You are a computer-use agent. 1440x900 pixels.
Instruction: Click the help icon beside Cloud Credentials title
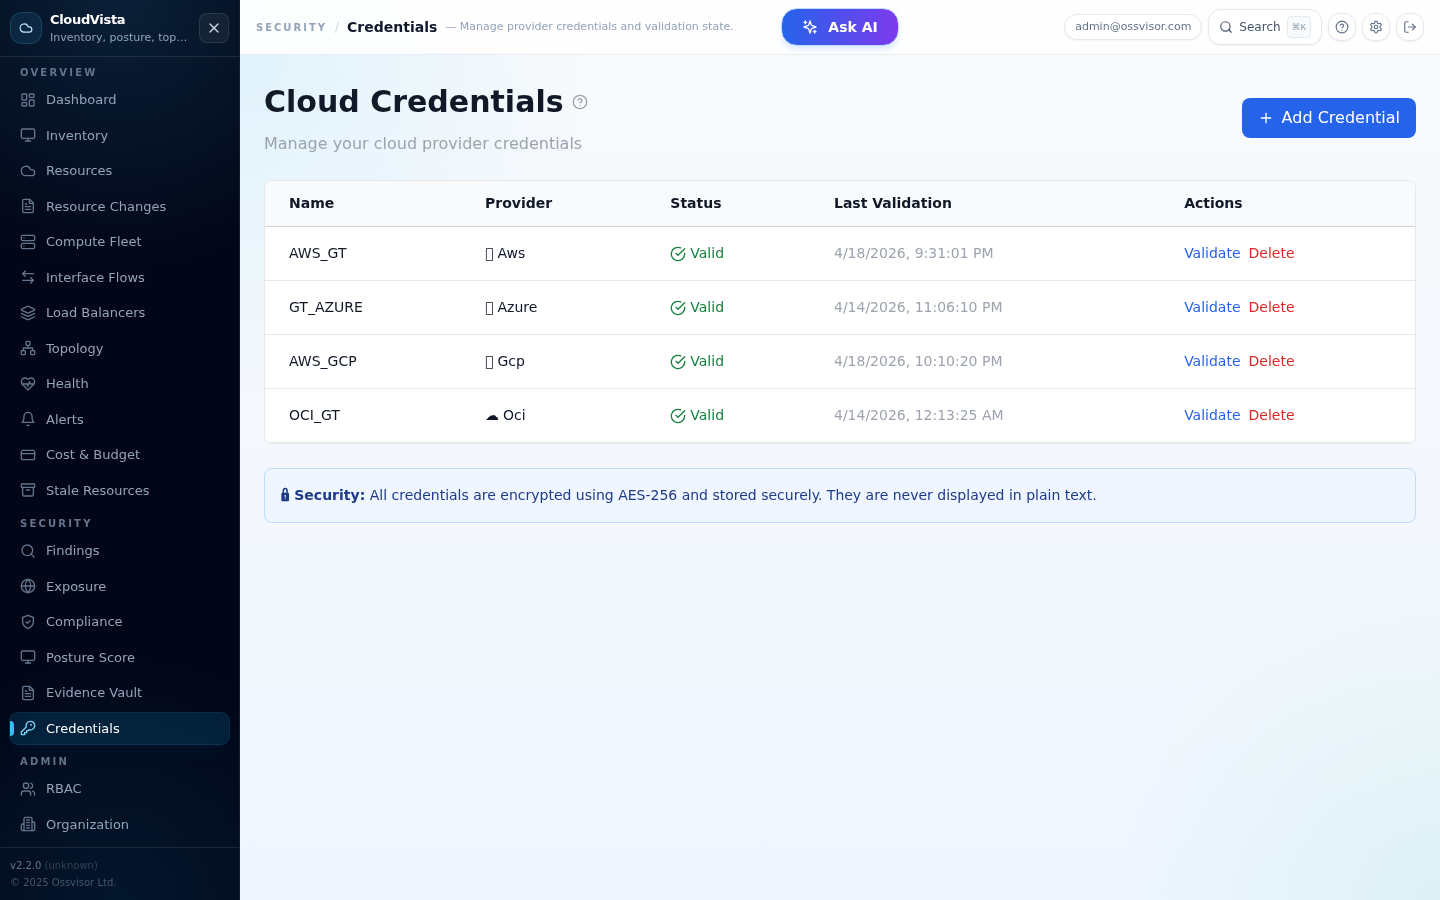click(x=580, y=102)
